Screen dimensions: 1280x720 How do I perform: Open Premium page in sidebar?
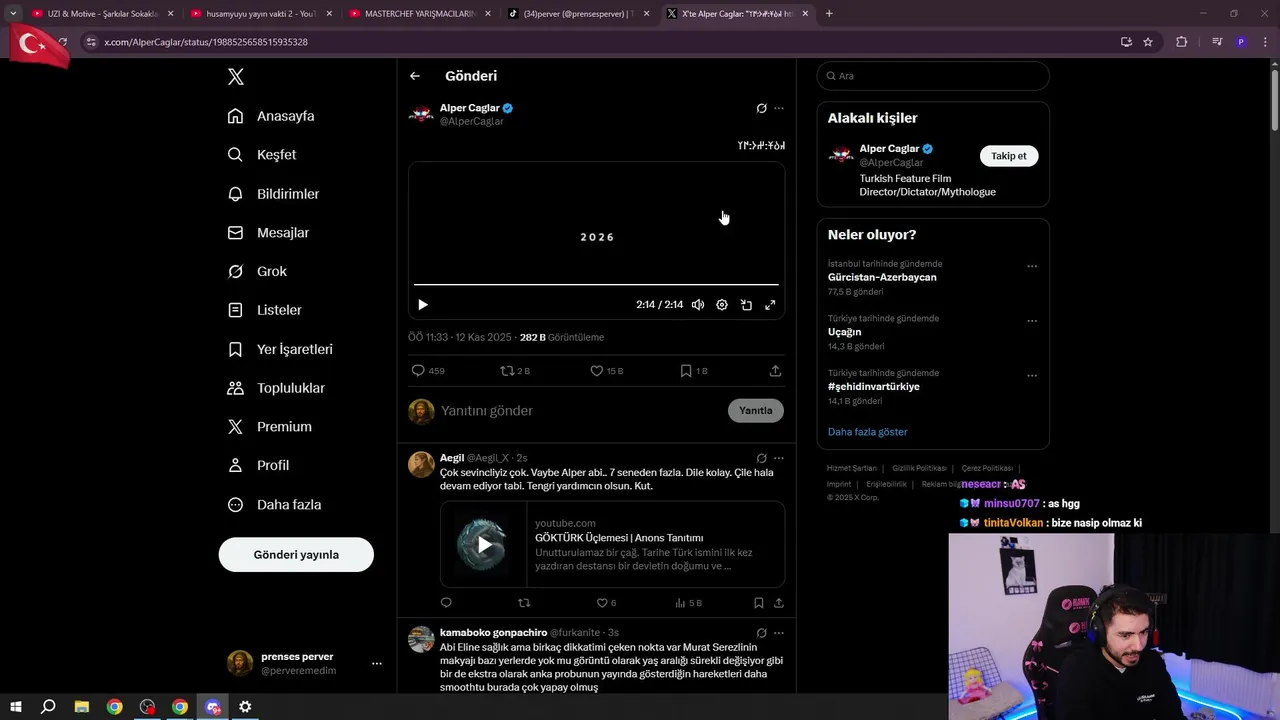pos(269,427)
